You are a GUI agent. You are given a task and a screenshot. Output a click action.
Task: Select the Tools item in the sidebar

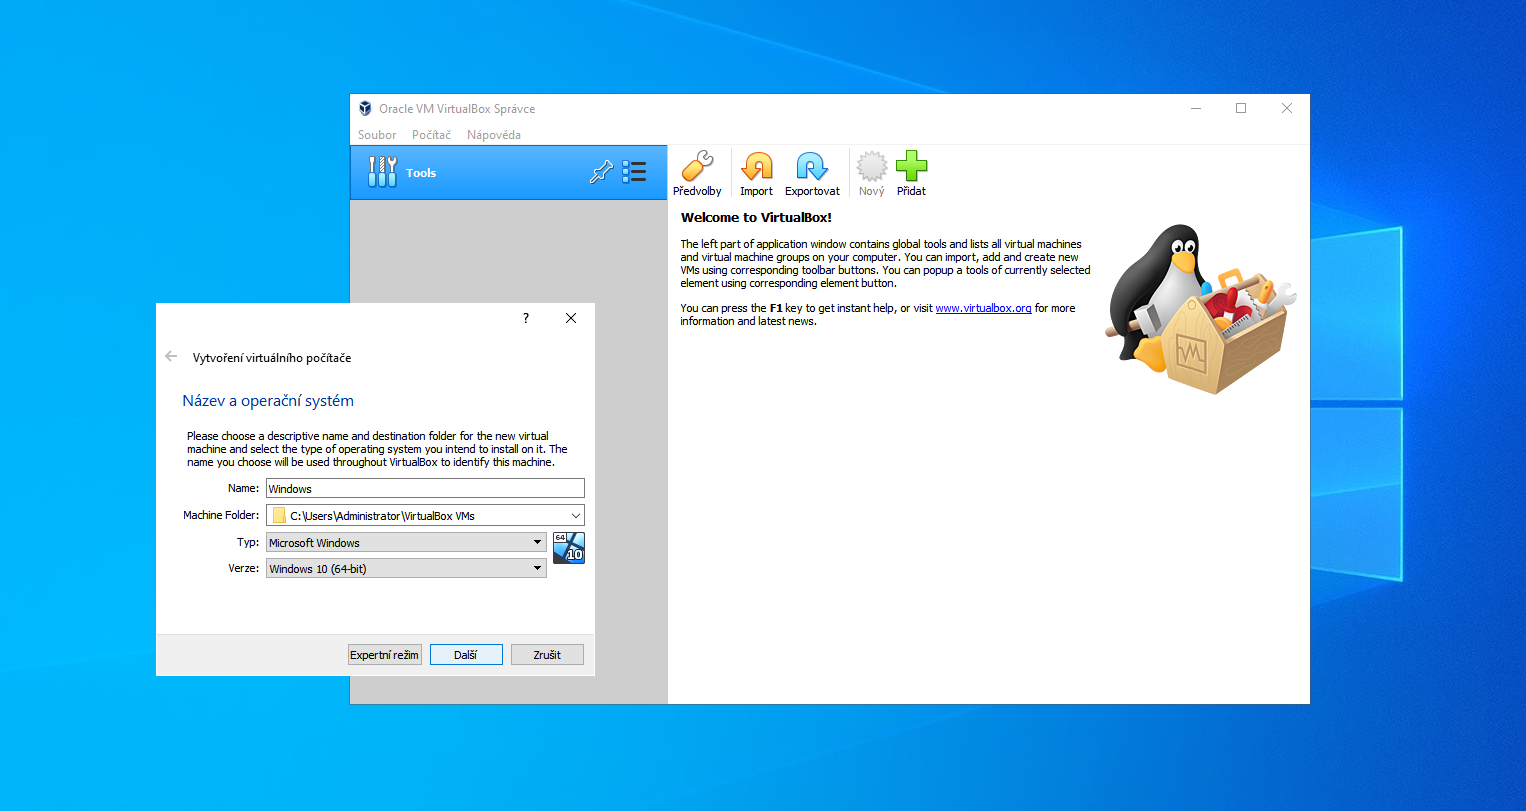[x=508, y=172]
